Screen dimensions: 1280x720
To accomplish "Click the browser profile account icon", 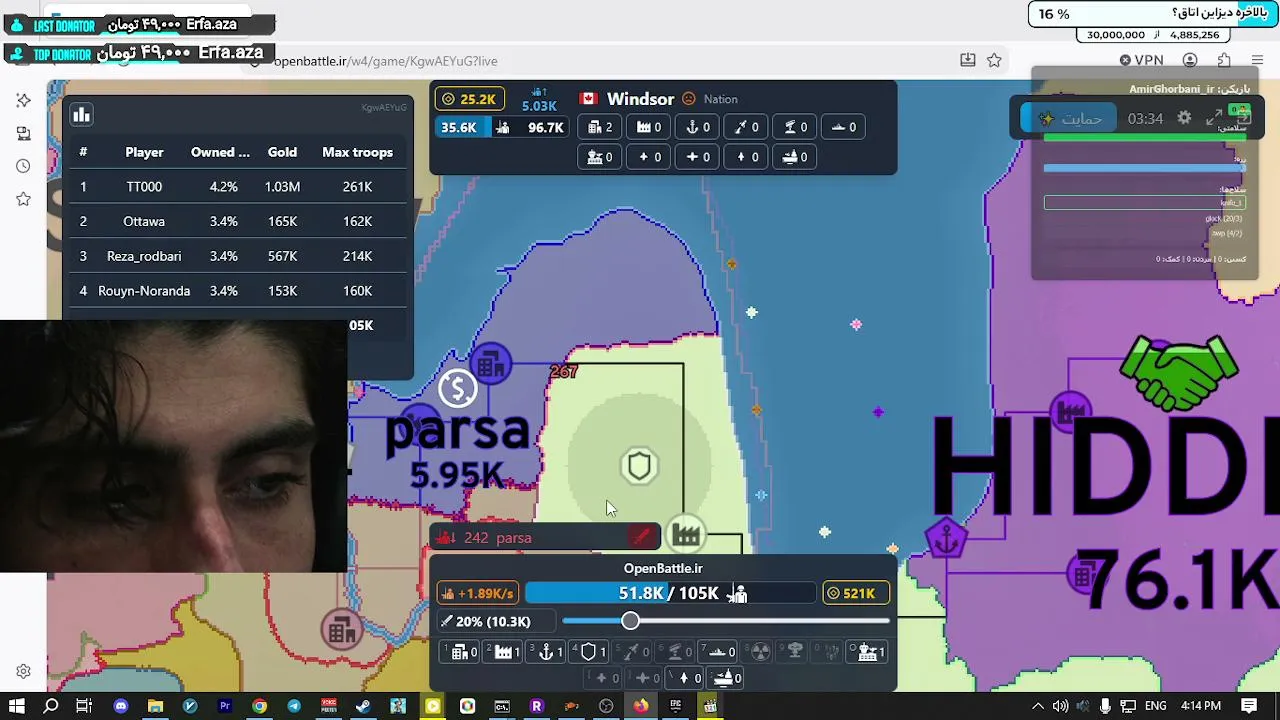I will pos(1190,61).
